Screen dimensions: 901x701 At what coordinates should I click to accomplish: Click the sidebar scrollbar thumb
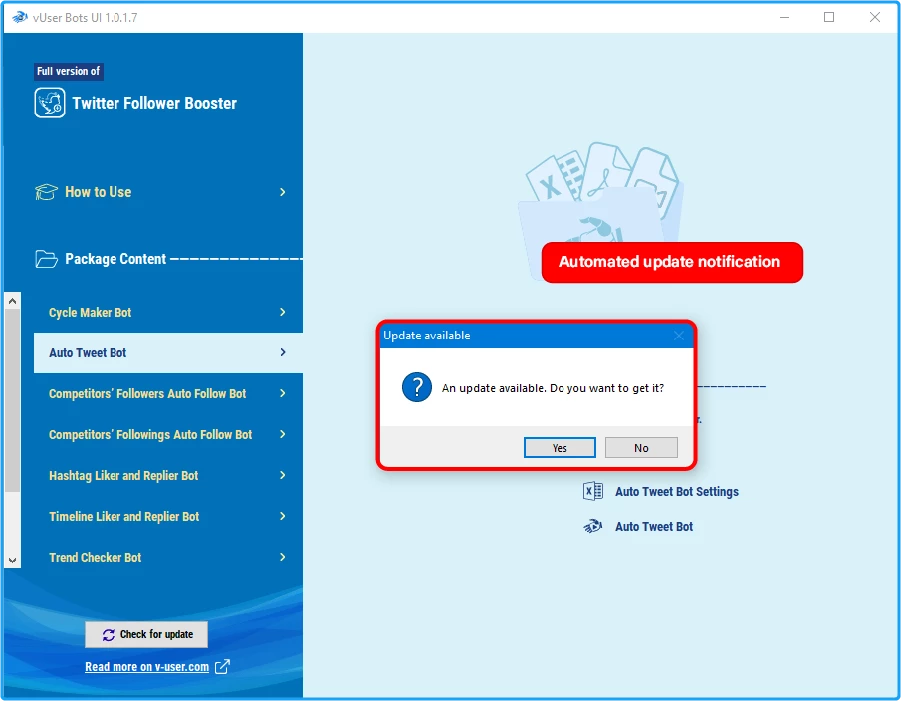[x=13, y=400]
